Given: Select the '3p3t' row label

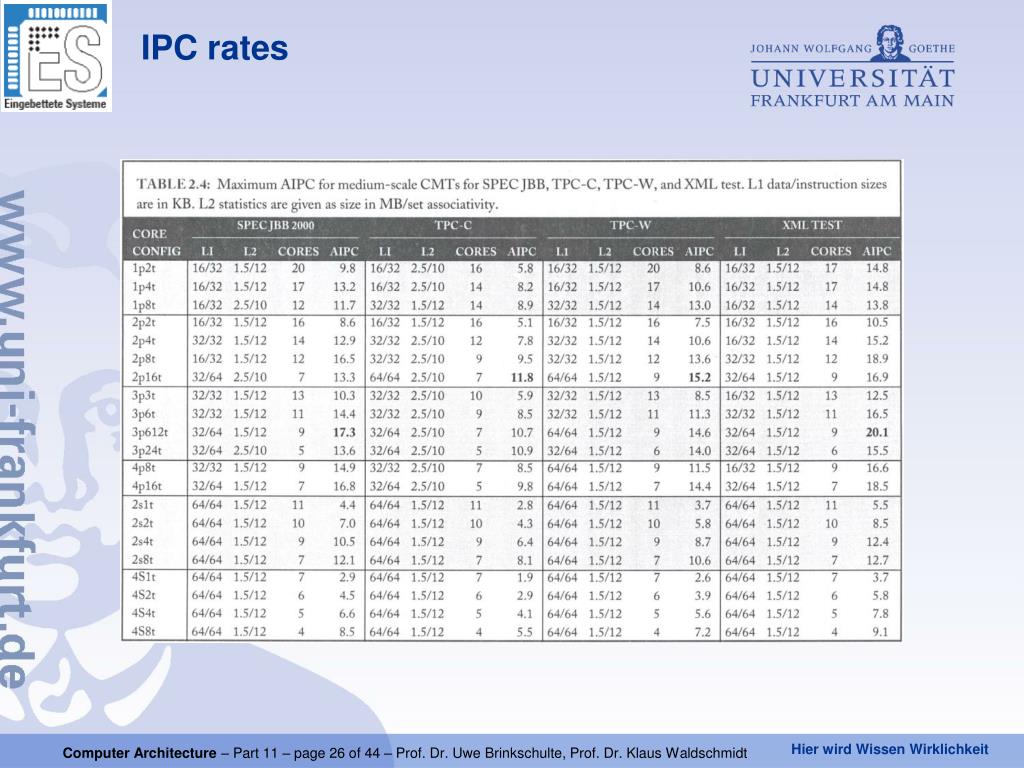Looking at the screenshot, I should pos(144,396).
